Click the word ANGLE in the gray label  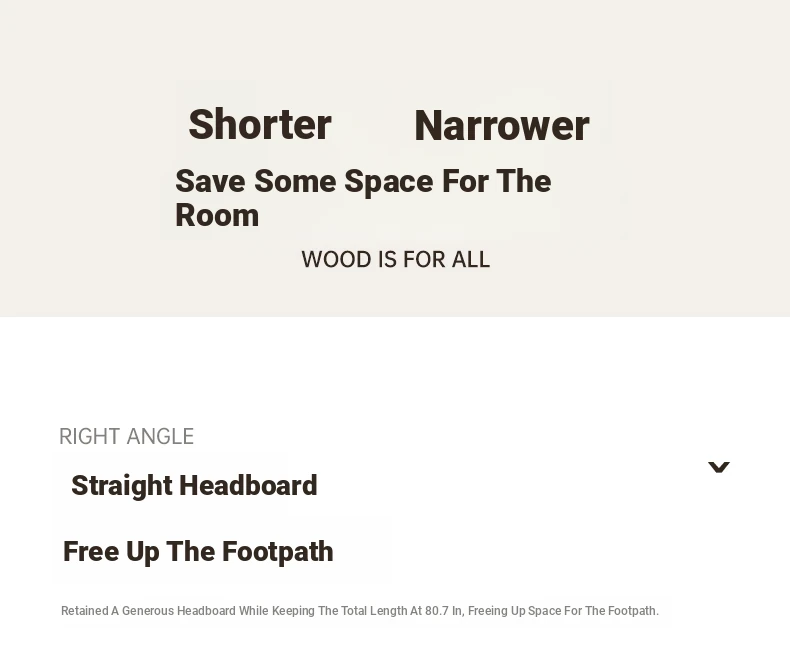[160, 436]
